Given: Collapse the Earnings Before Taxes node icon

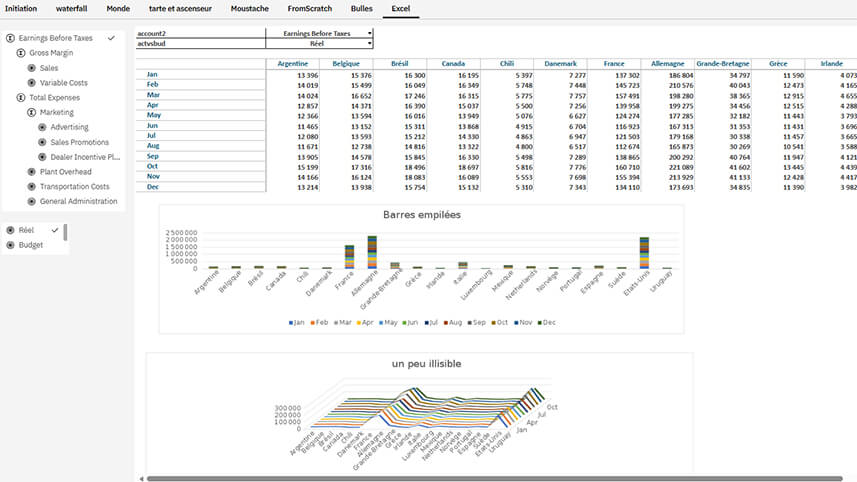Looking at the screenshot, I should [x=10, y=38].
